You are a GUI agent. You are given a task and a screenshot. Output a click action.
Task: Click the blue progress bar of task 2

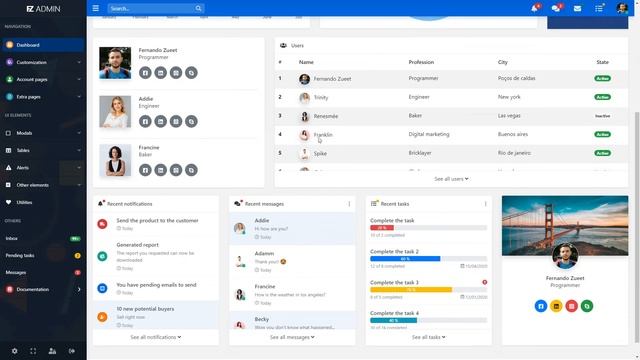405,259
